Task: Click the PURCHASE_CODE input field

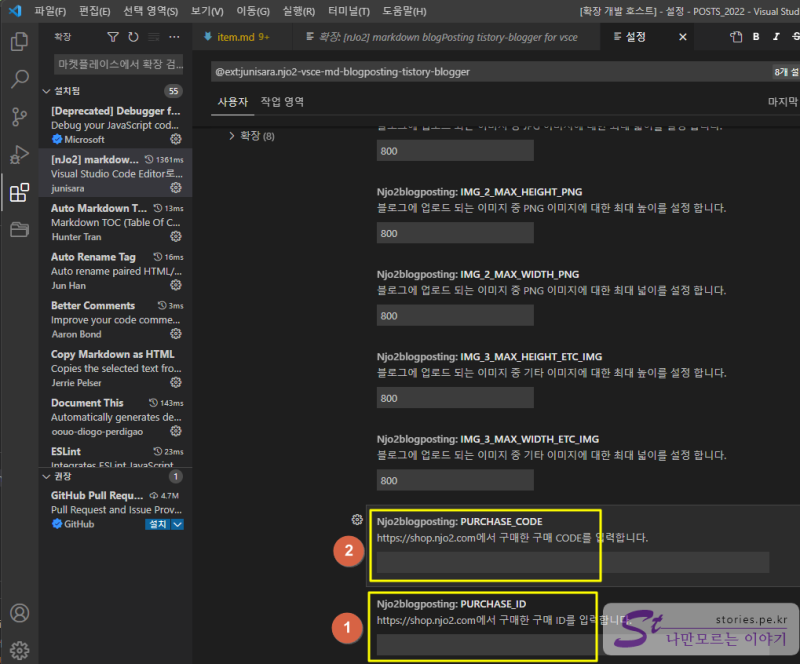Action: pos(572,562)
